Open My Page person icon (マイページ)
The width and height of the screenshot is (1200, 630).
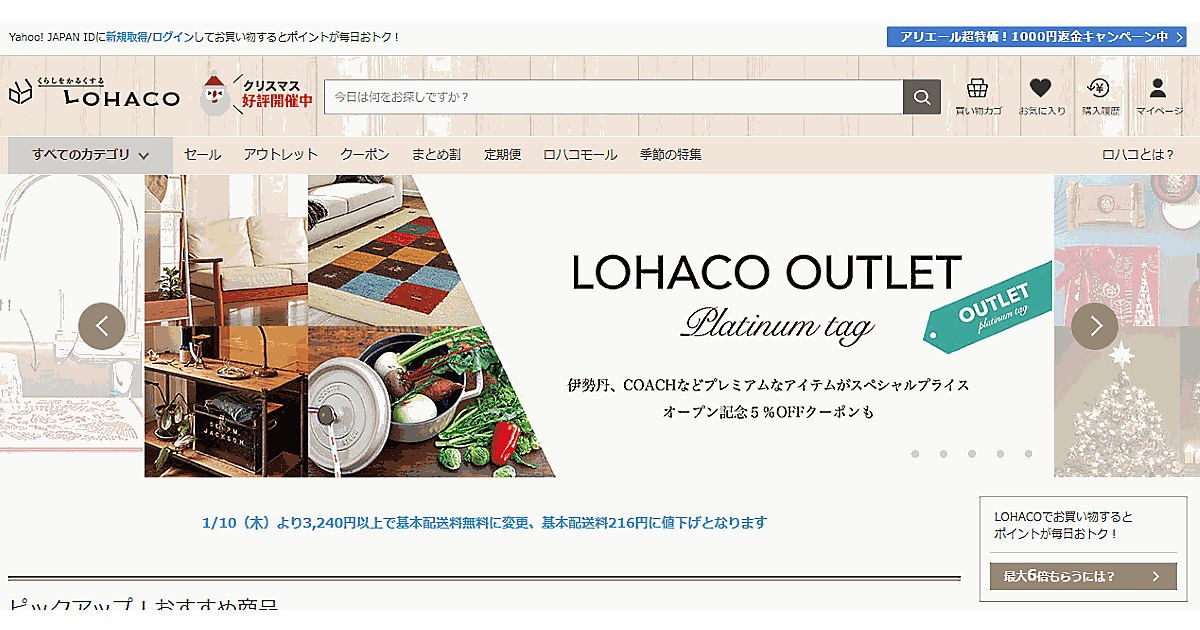coord(1158,96)
